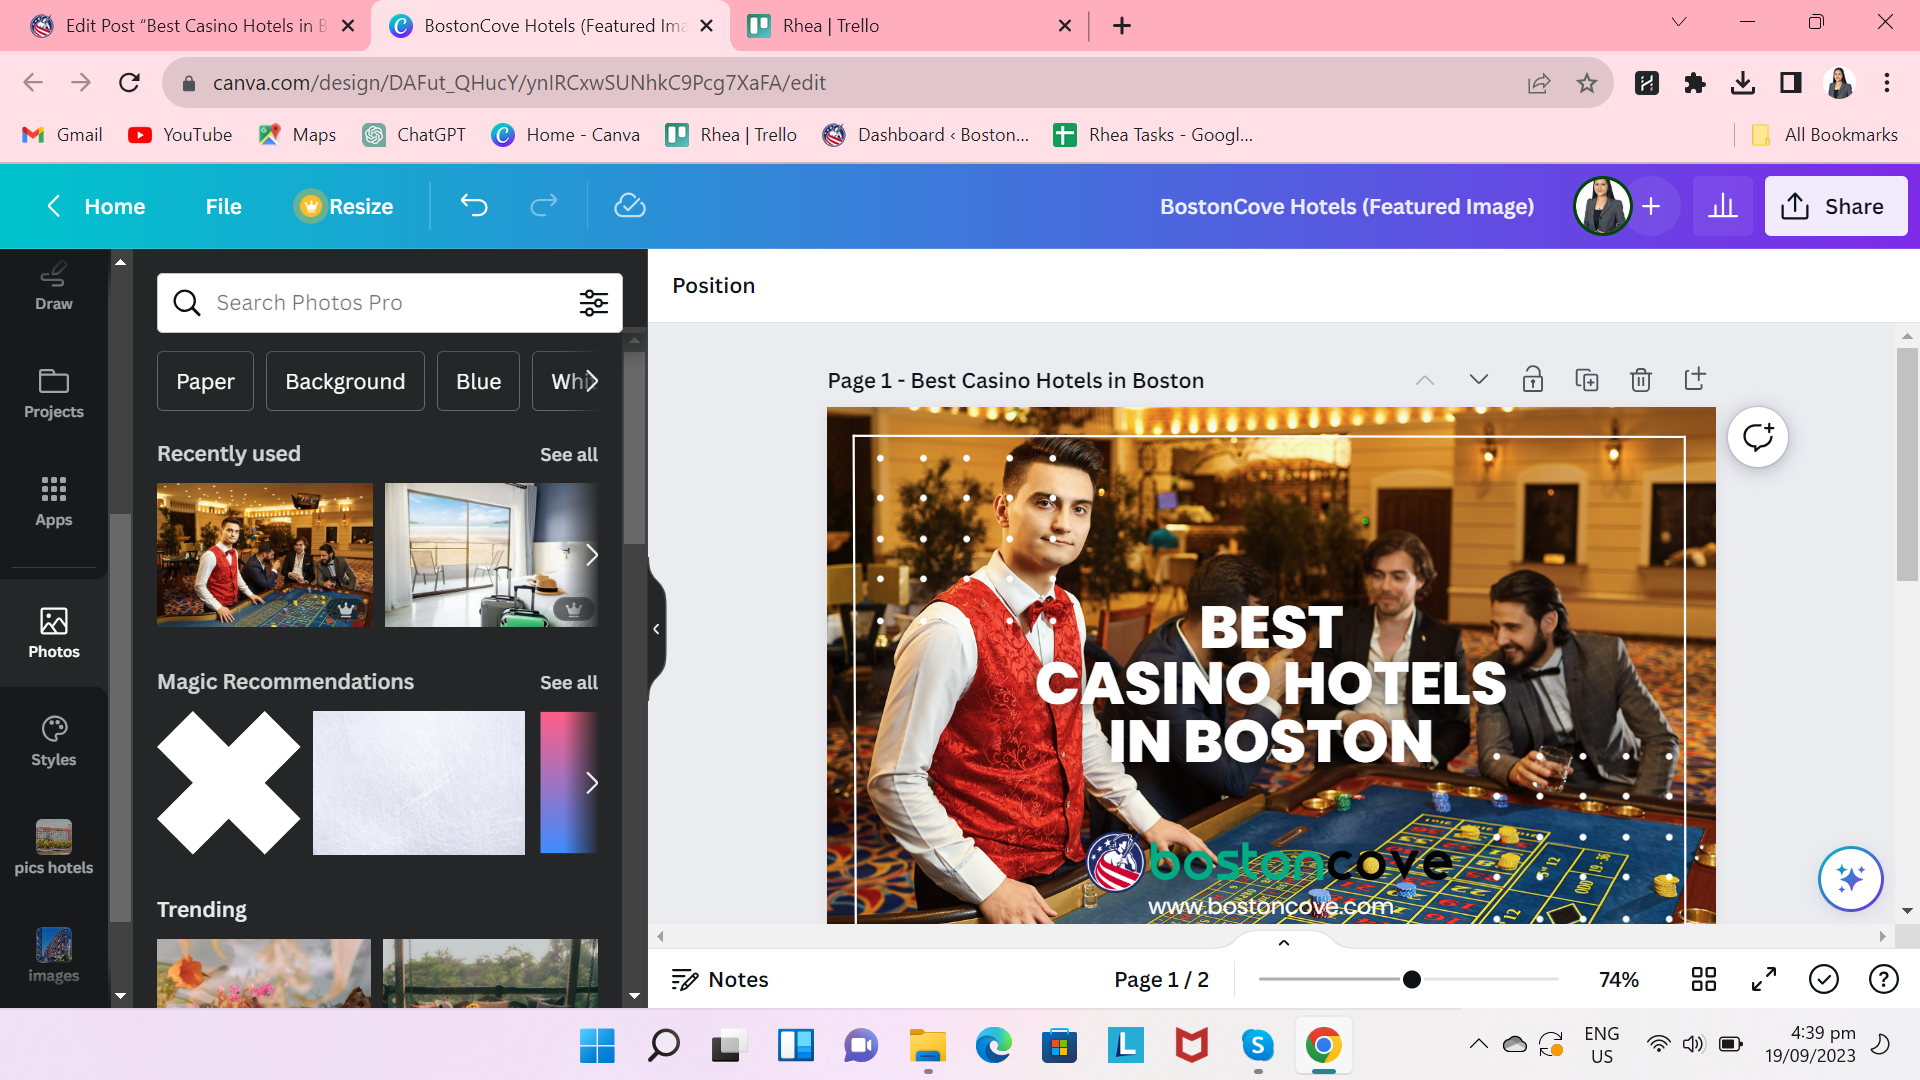1920x1080 pixels.
Task: Click the cloud save status icon
Action: pos(629,206)
